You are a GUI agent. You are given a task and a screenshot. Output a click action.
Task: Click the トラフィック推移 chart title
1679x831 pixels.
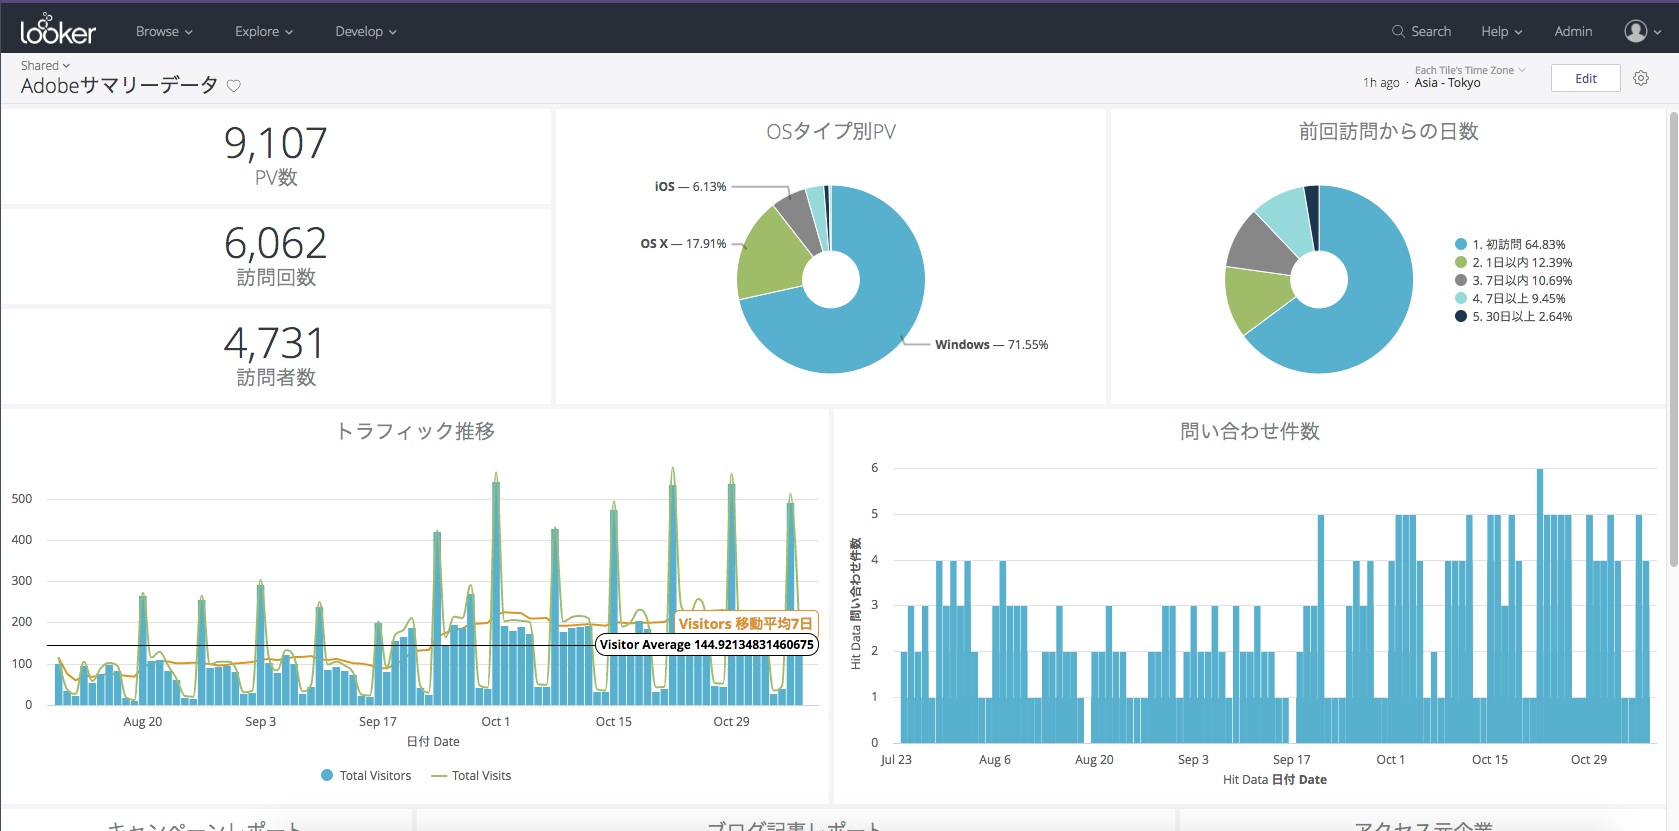tap(415, 431)
